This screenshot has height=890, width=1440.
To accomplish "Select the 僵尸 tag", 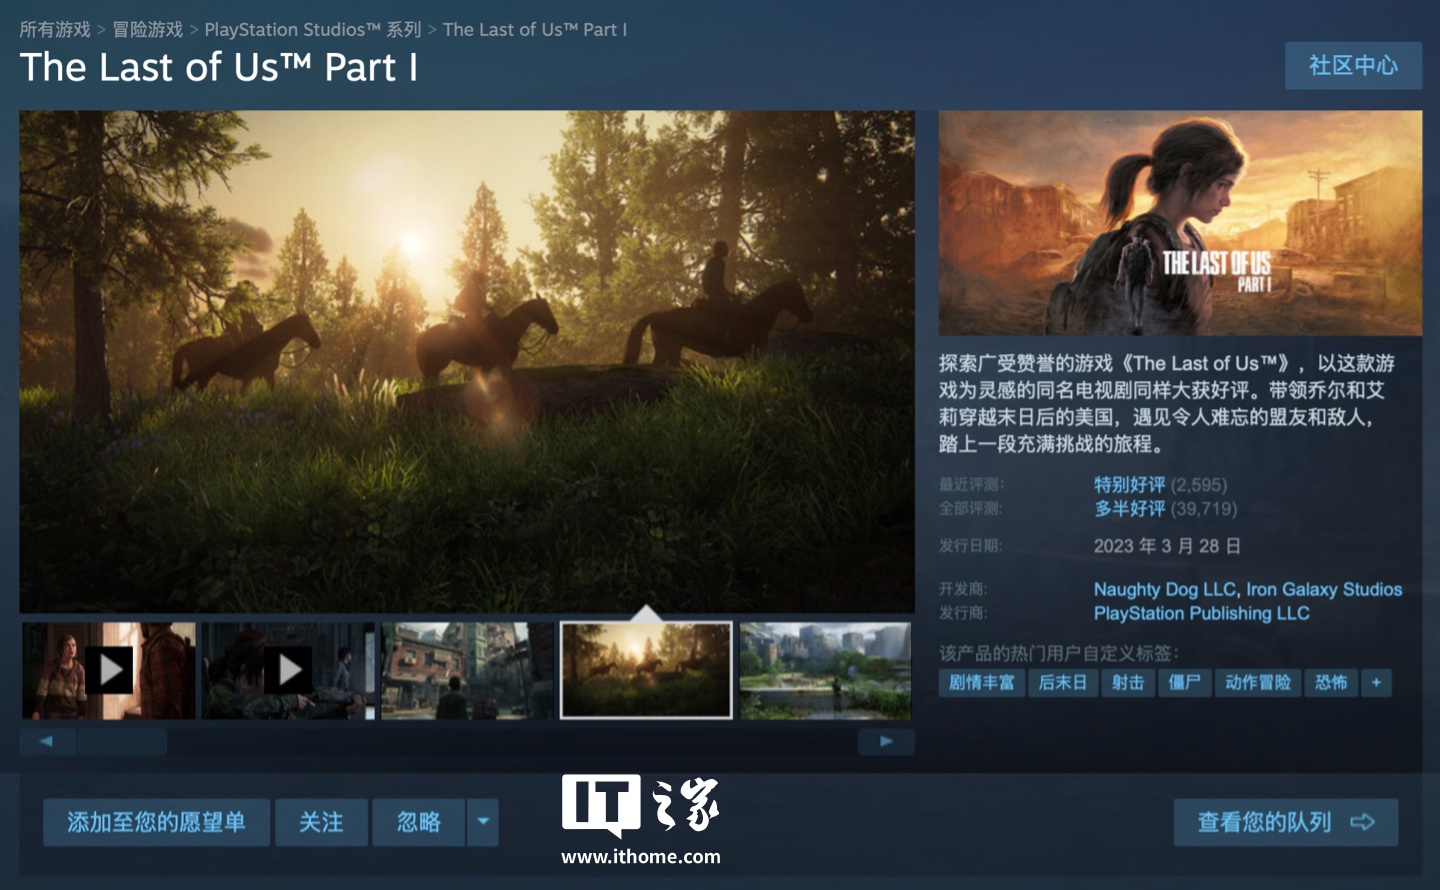I will pos(1185,682).
